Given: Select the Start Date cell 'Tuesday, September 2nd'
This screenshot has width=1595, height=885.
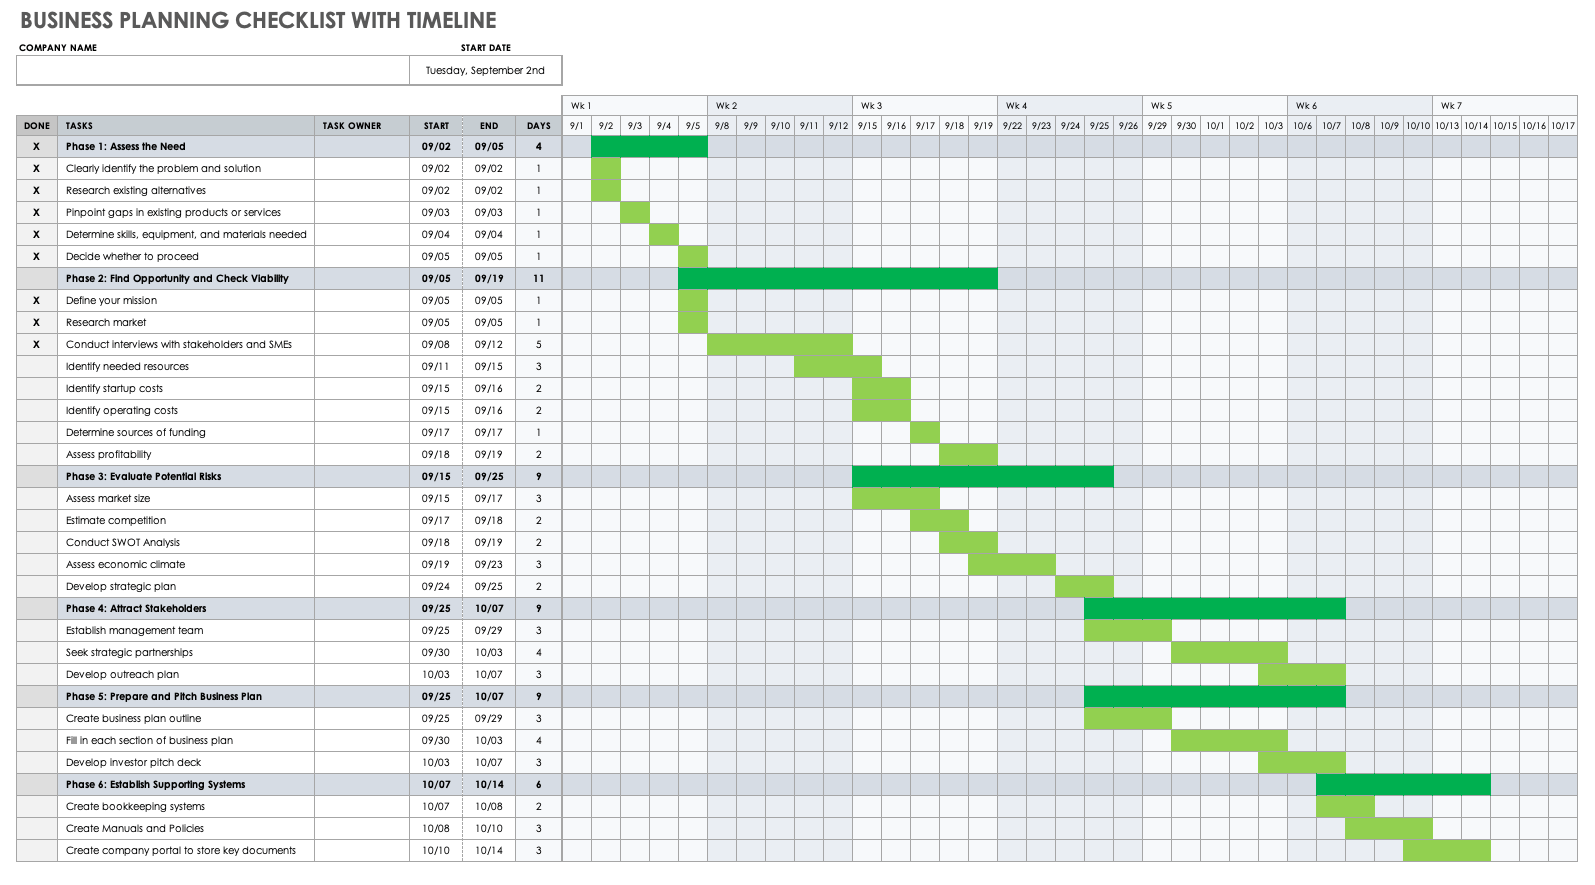Looking at the screenshot, I should (x=486, y=70).
